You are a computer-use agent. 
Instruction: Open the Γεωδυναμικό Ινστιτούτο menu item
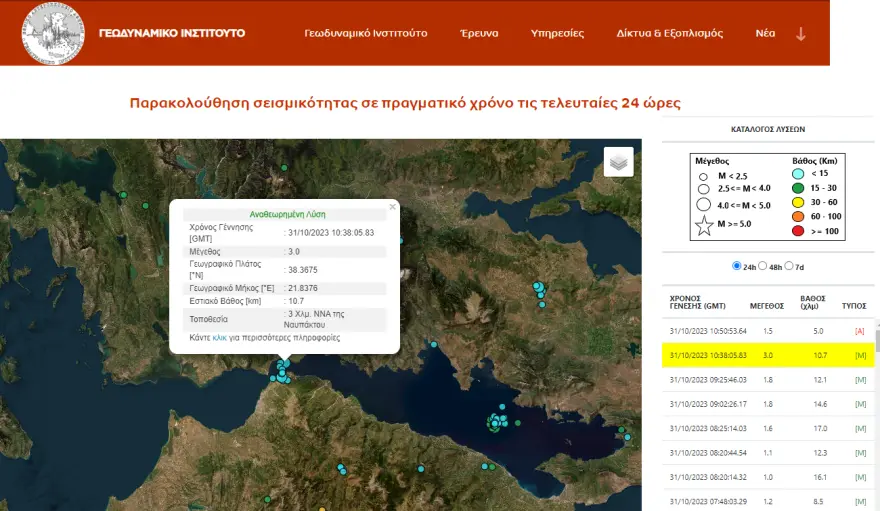coord(365,33)
